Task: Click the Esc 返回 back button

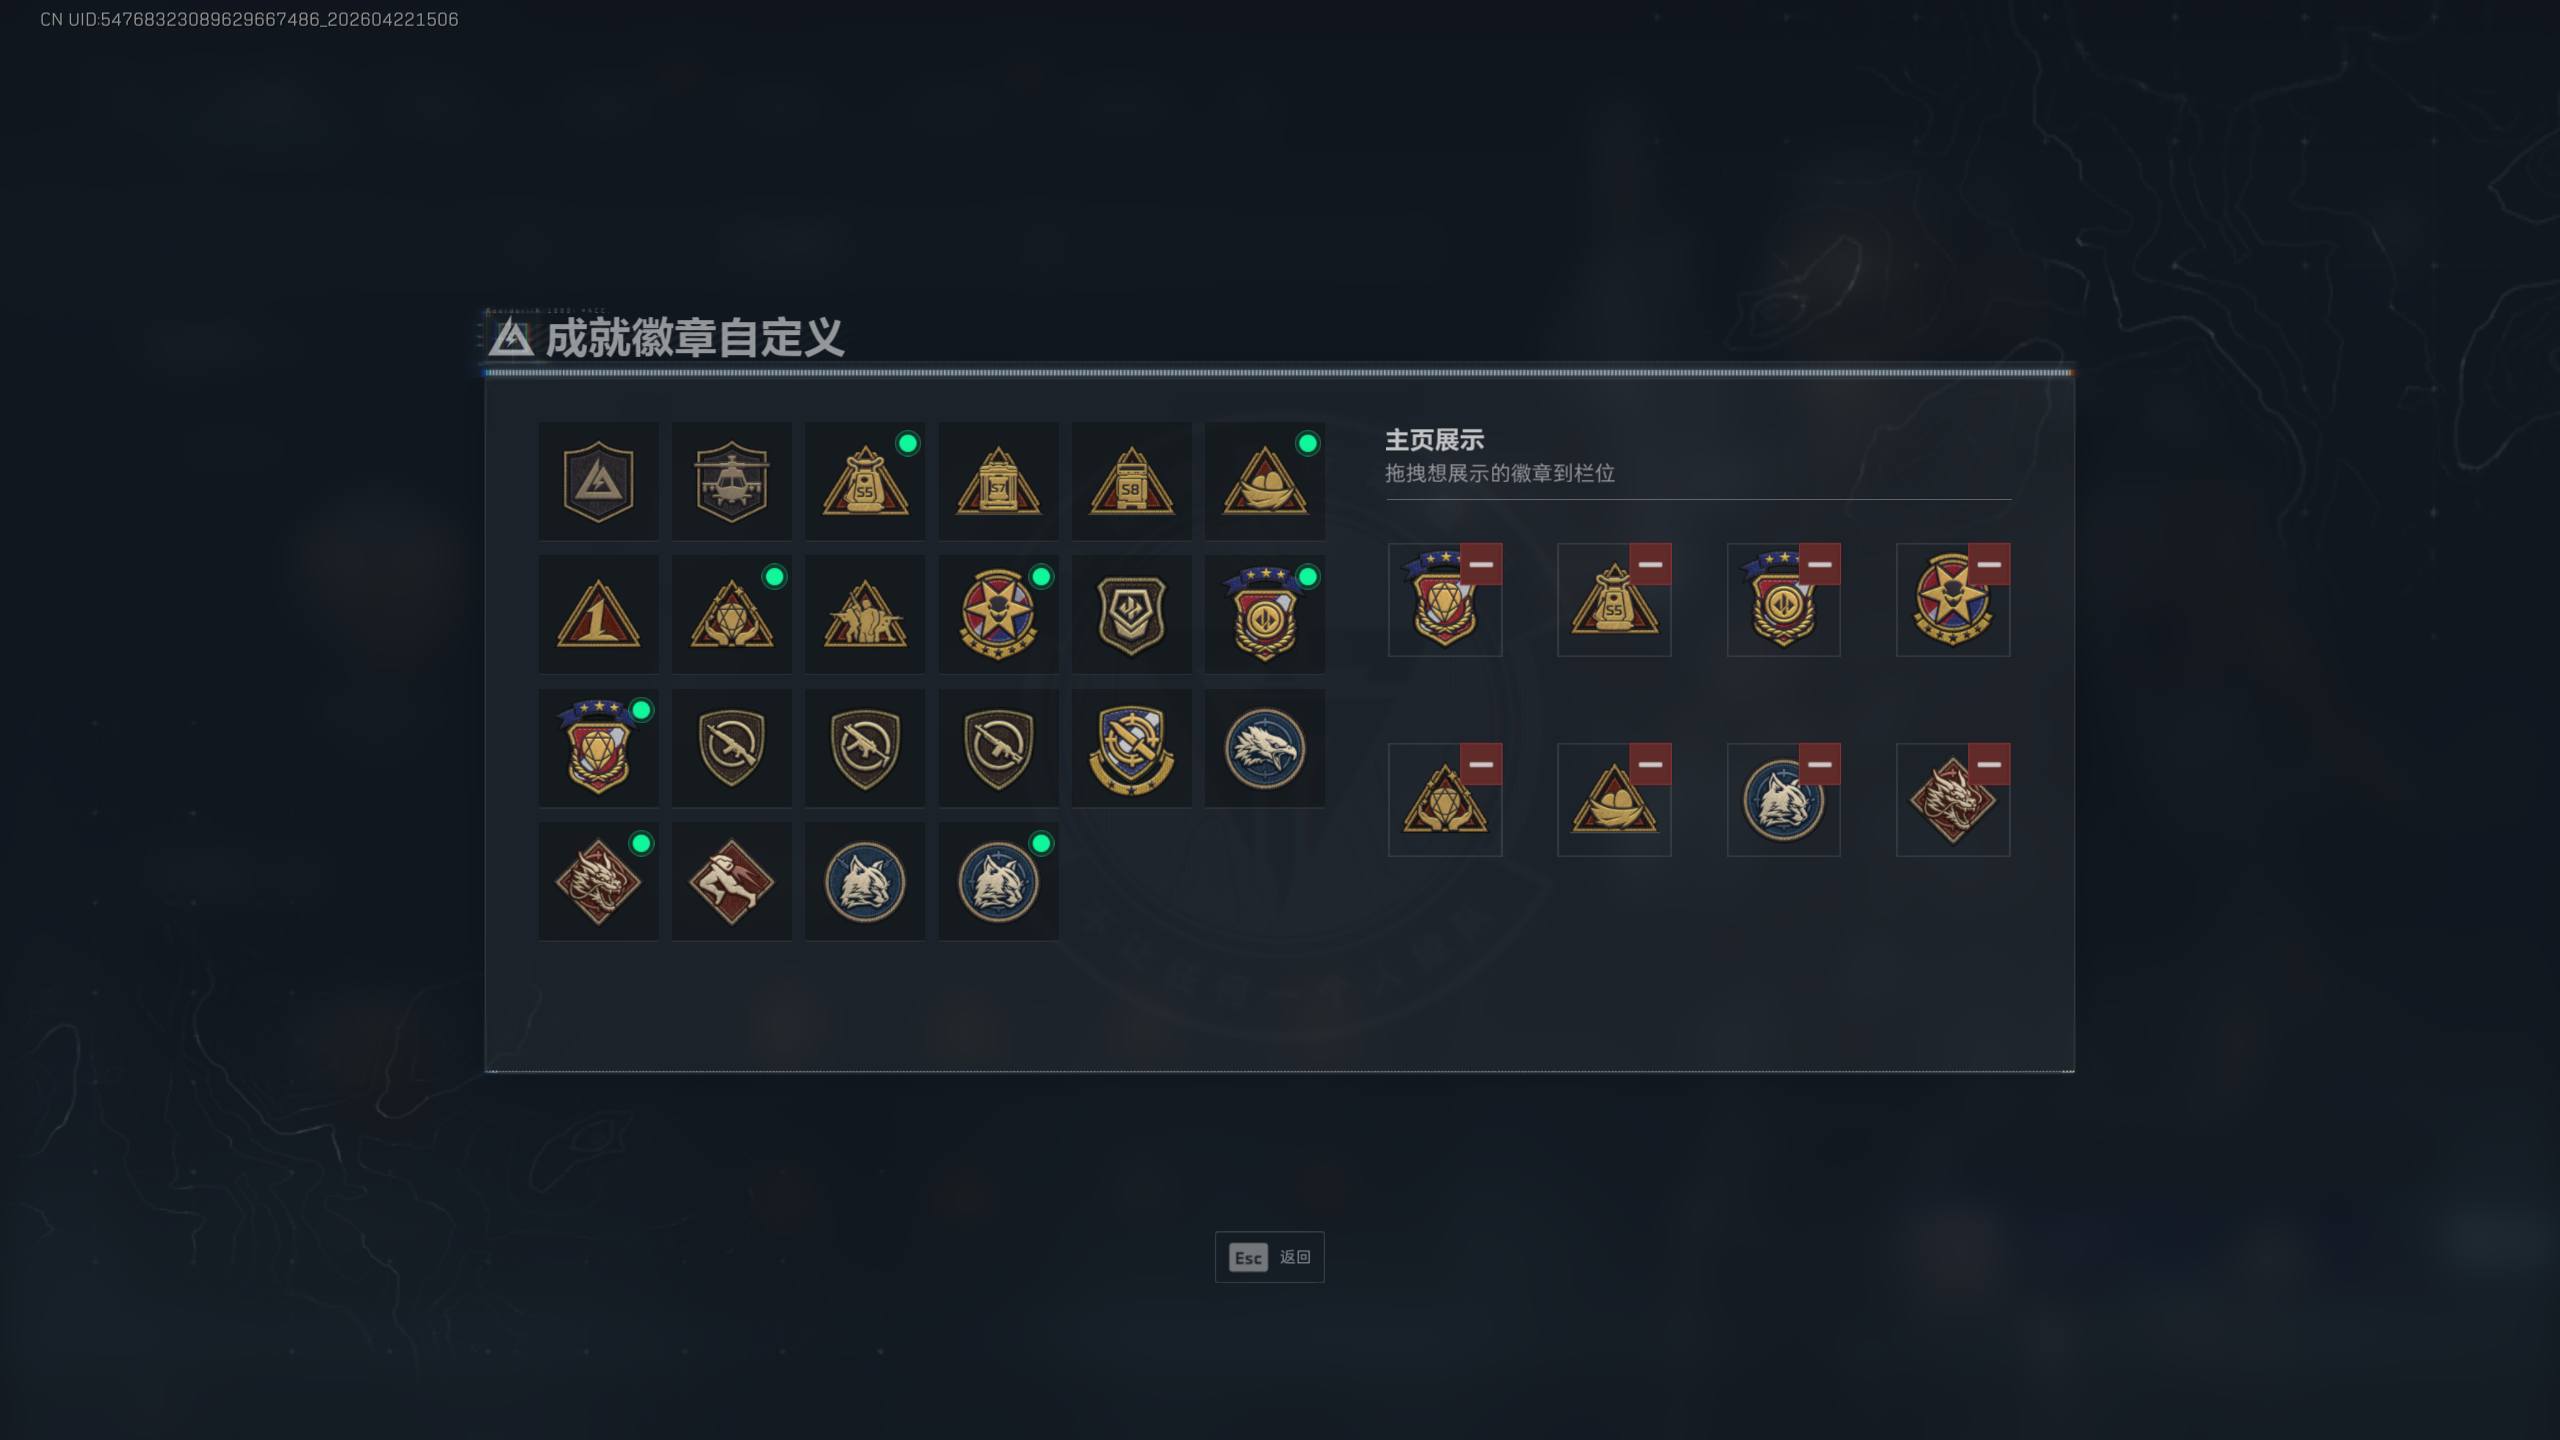Action: [1269, 1257]
